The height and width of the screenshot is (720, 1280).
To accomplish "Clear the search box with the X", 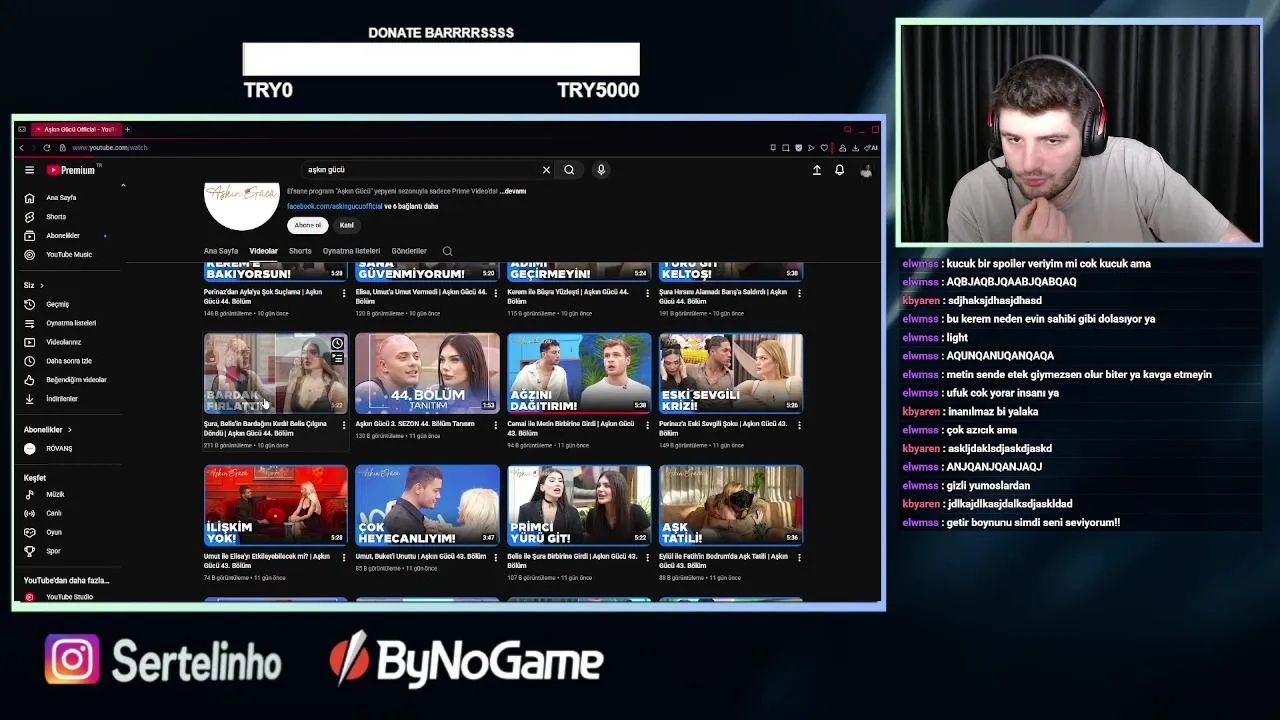I will click(x=546, y=170).
